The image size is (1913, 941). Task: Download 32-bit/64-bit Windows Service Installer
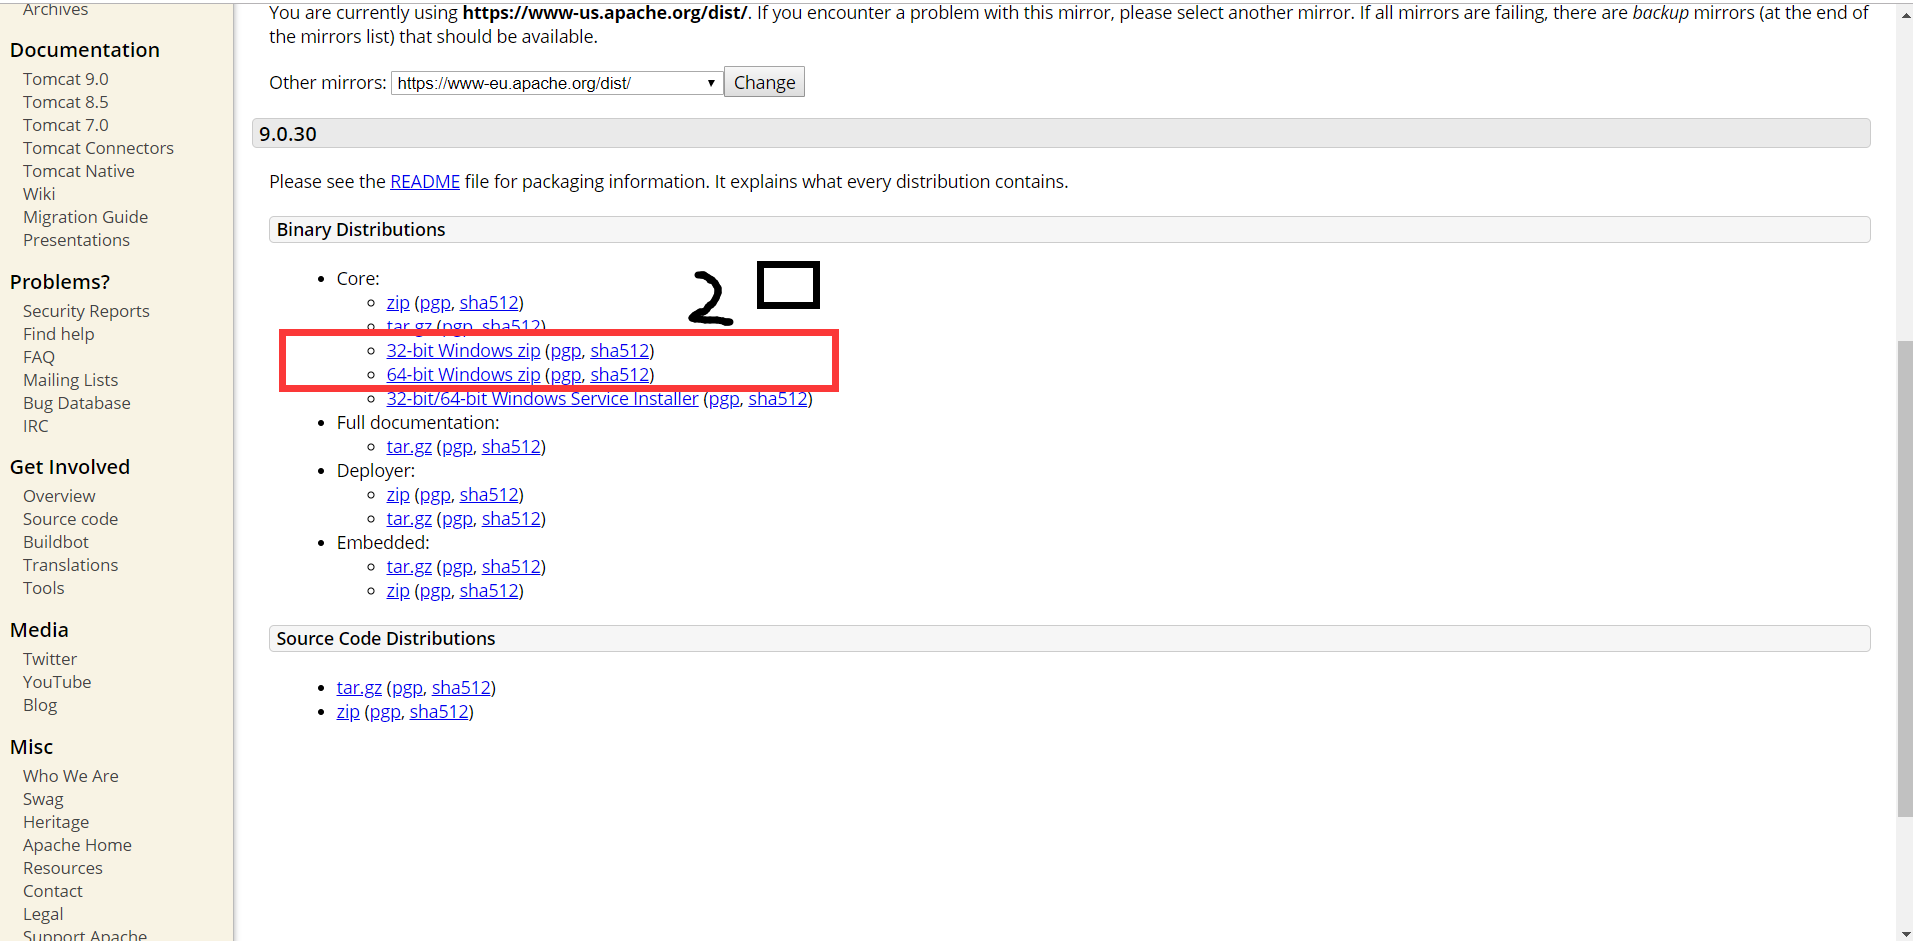(x=543, y=398)
